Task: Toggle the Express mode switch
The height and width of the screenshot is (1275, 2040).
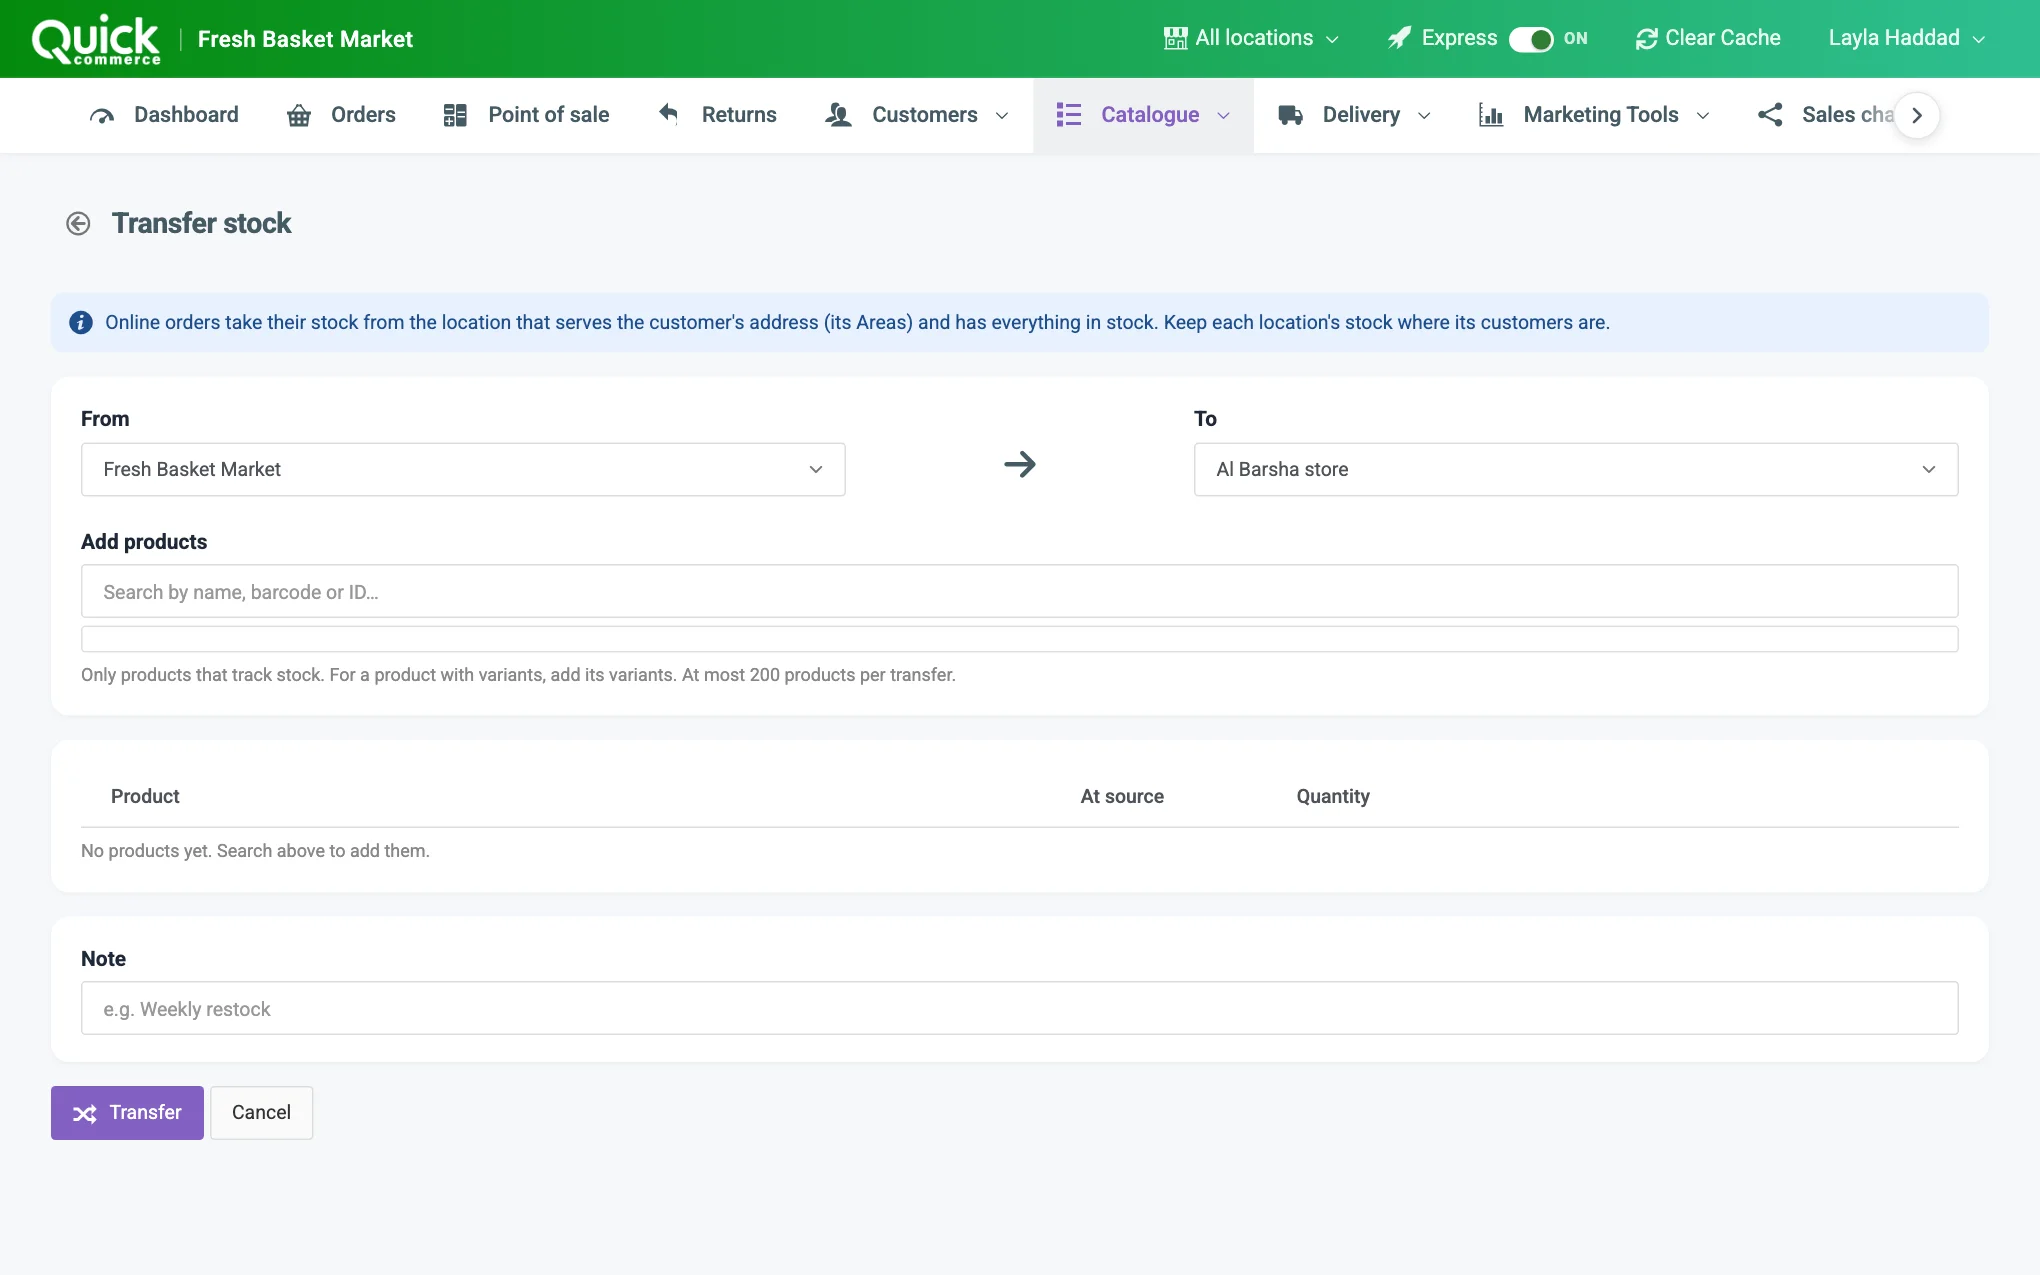Action: [x=1531, y=39]
